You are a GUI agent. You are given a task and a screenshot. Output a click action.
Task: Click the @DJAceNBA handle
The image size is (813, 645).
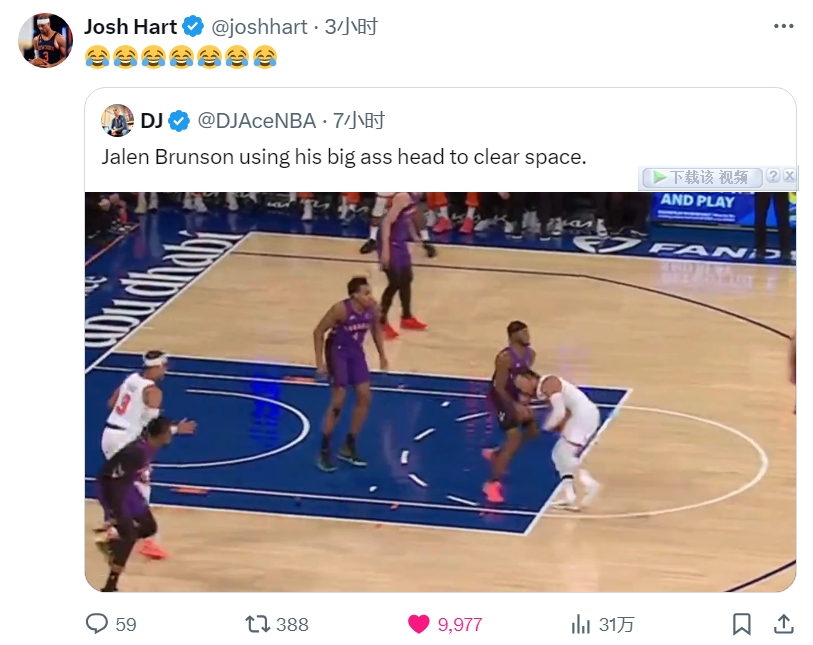257,121
